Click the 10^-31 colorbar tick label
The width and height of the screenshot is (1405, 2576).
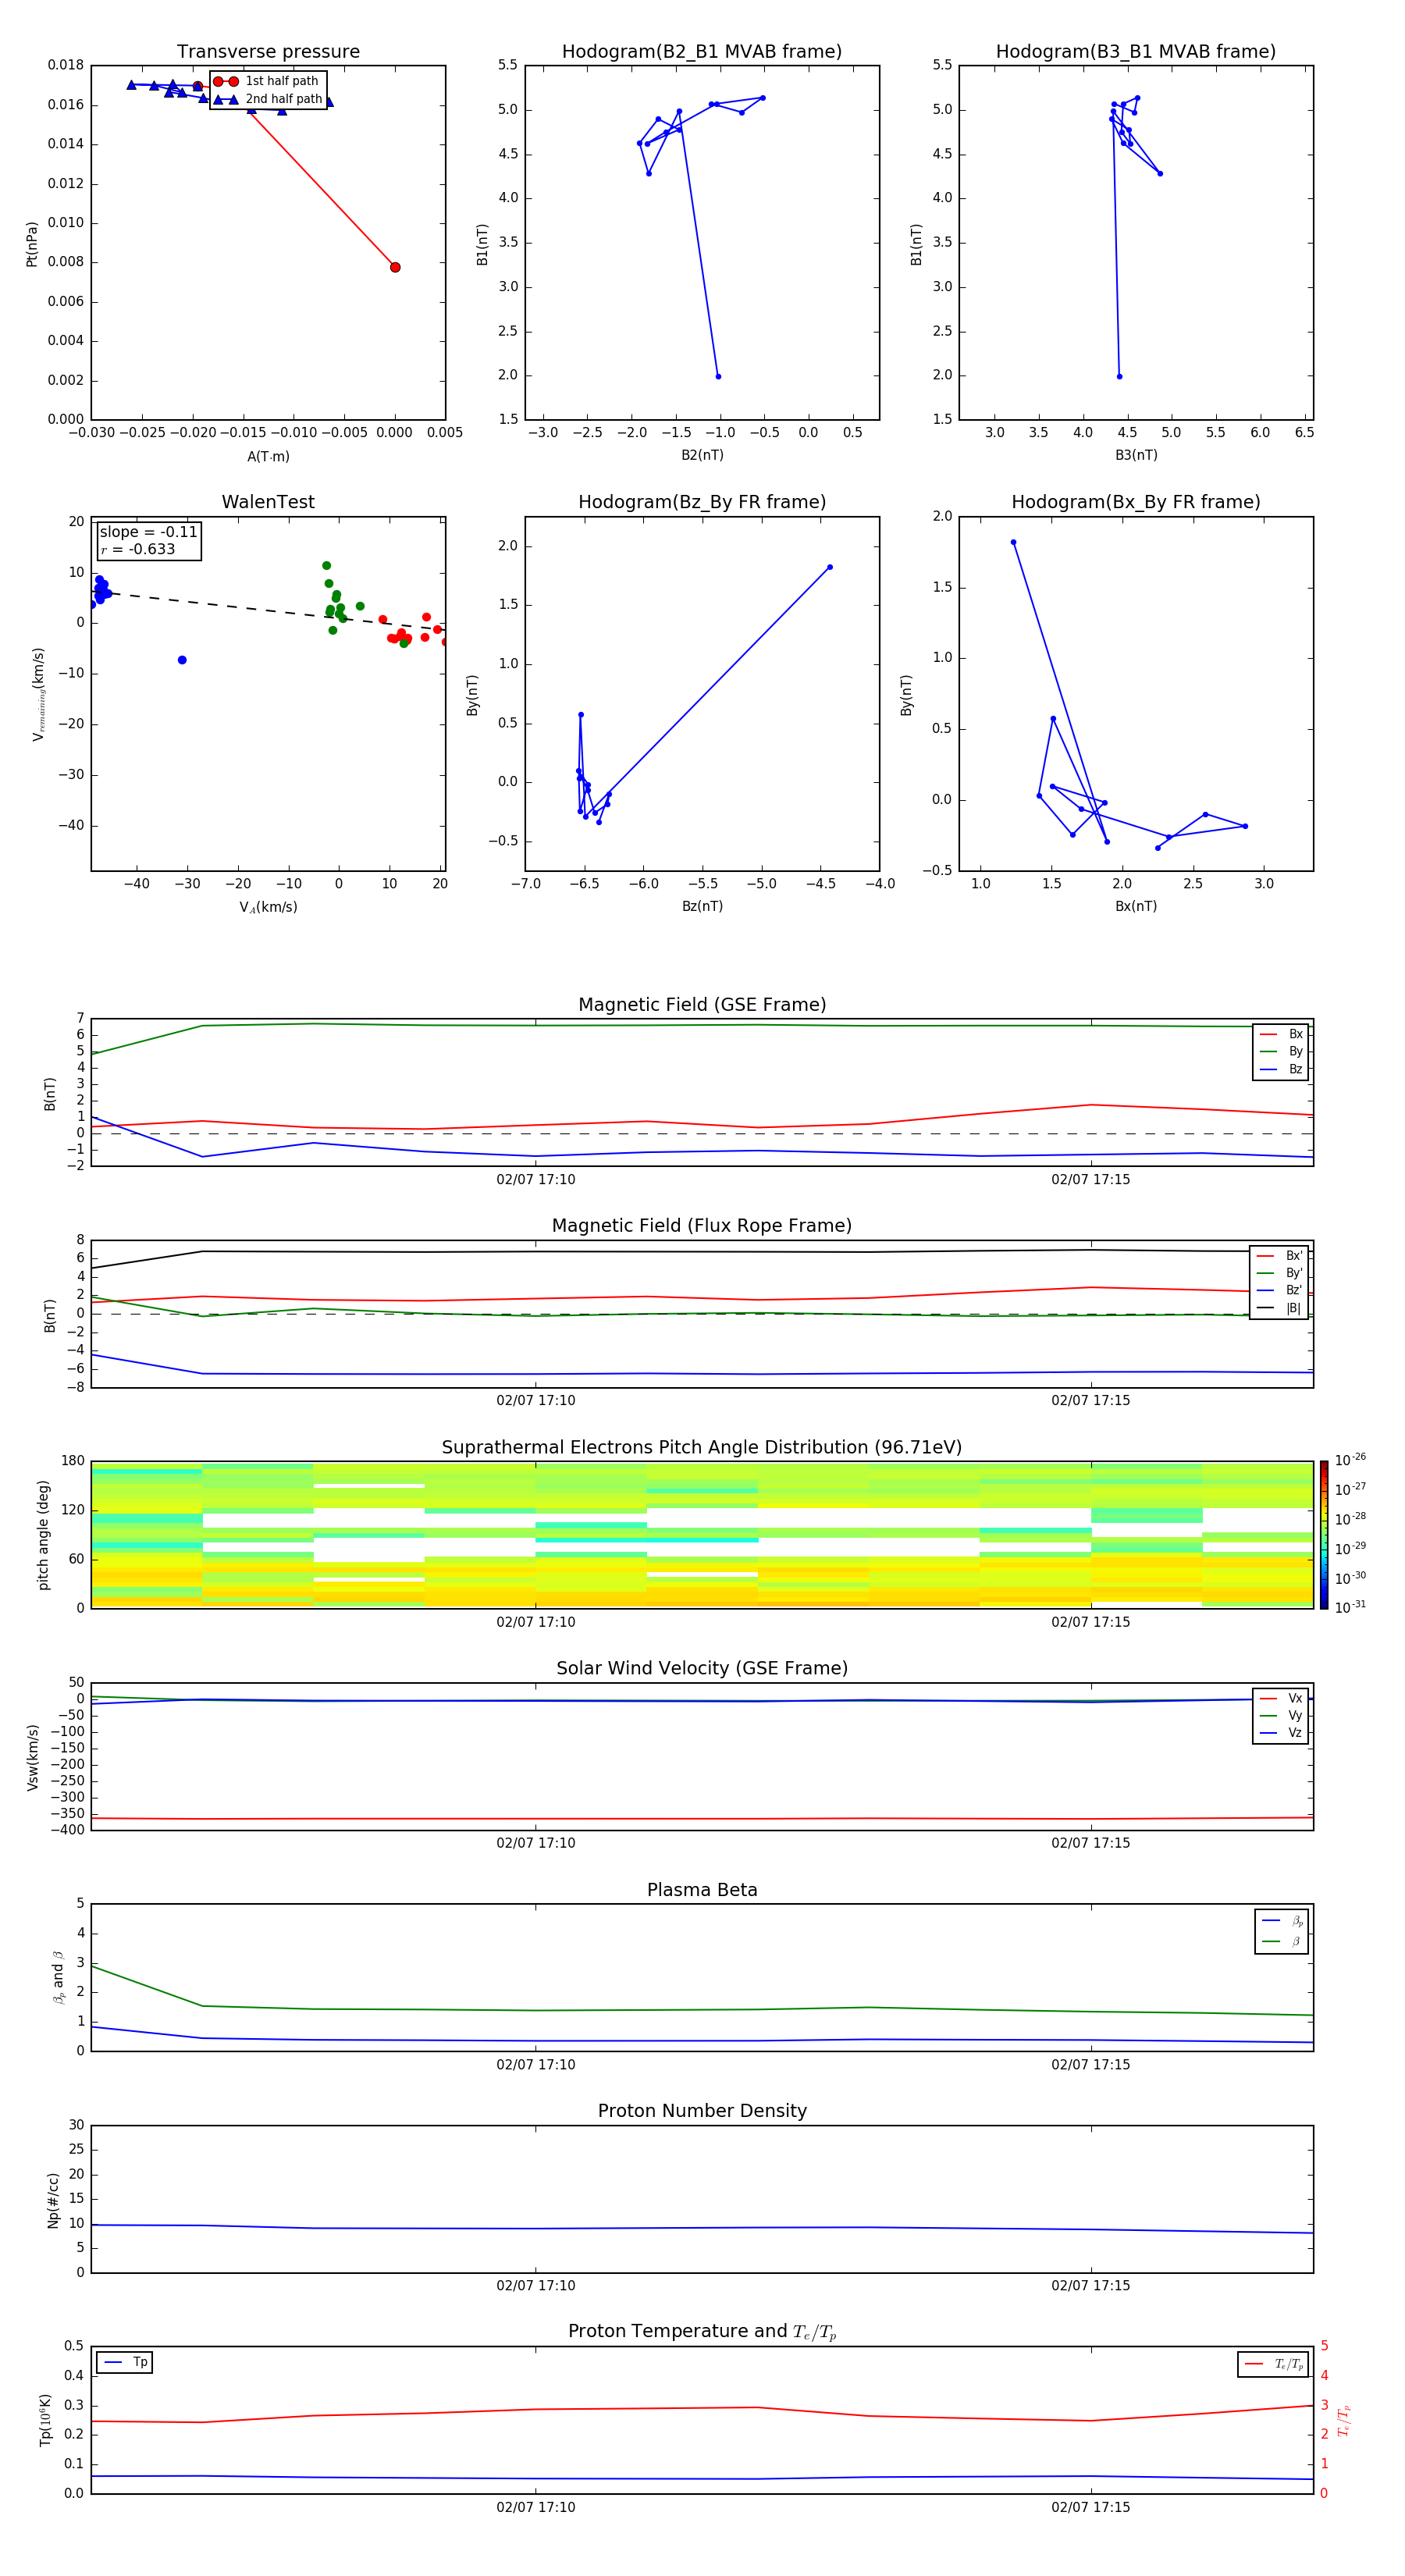tap(1350, 1607)
